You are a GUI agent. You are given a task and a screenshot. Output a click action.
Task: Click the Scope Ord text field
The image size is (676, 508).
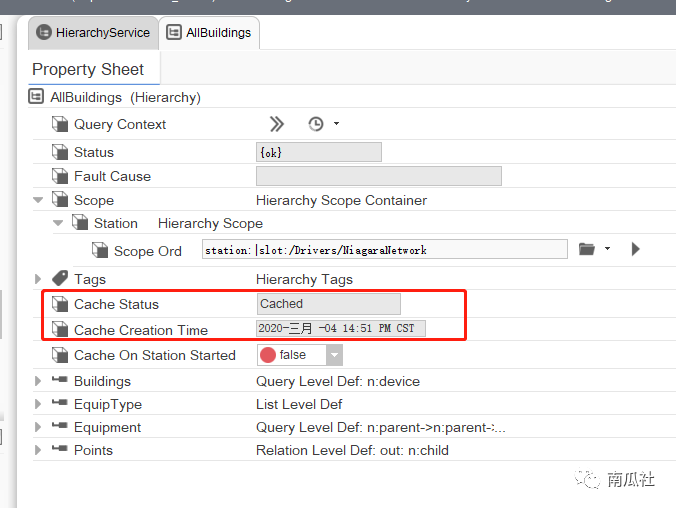tap(385, 249)
